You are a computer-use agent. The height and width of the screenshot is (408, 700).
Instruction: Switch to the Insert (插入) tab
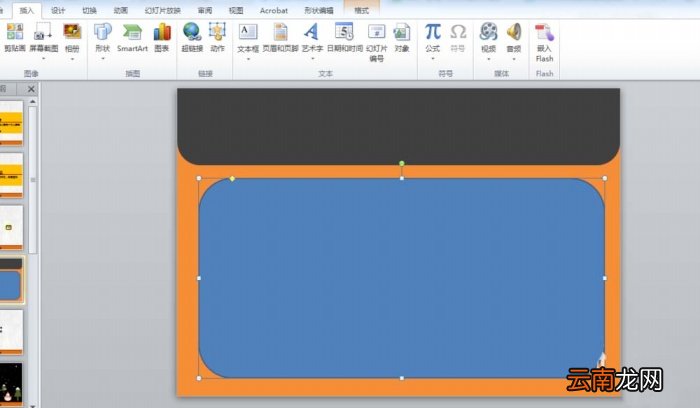(26, 10)
